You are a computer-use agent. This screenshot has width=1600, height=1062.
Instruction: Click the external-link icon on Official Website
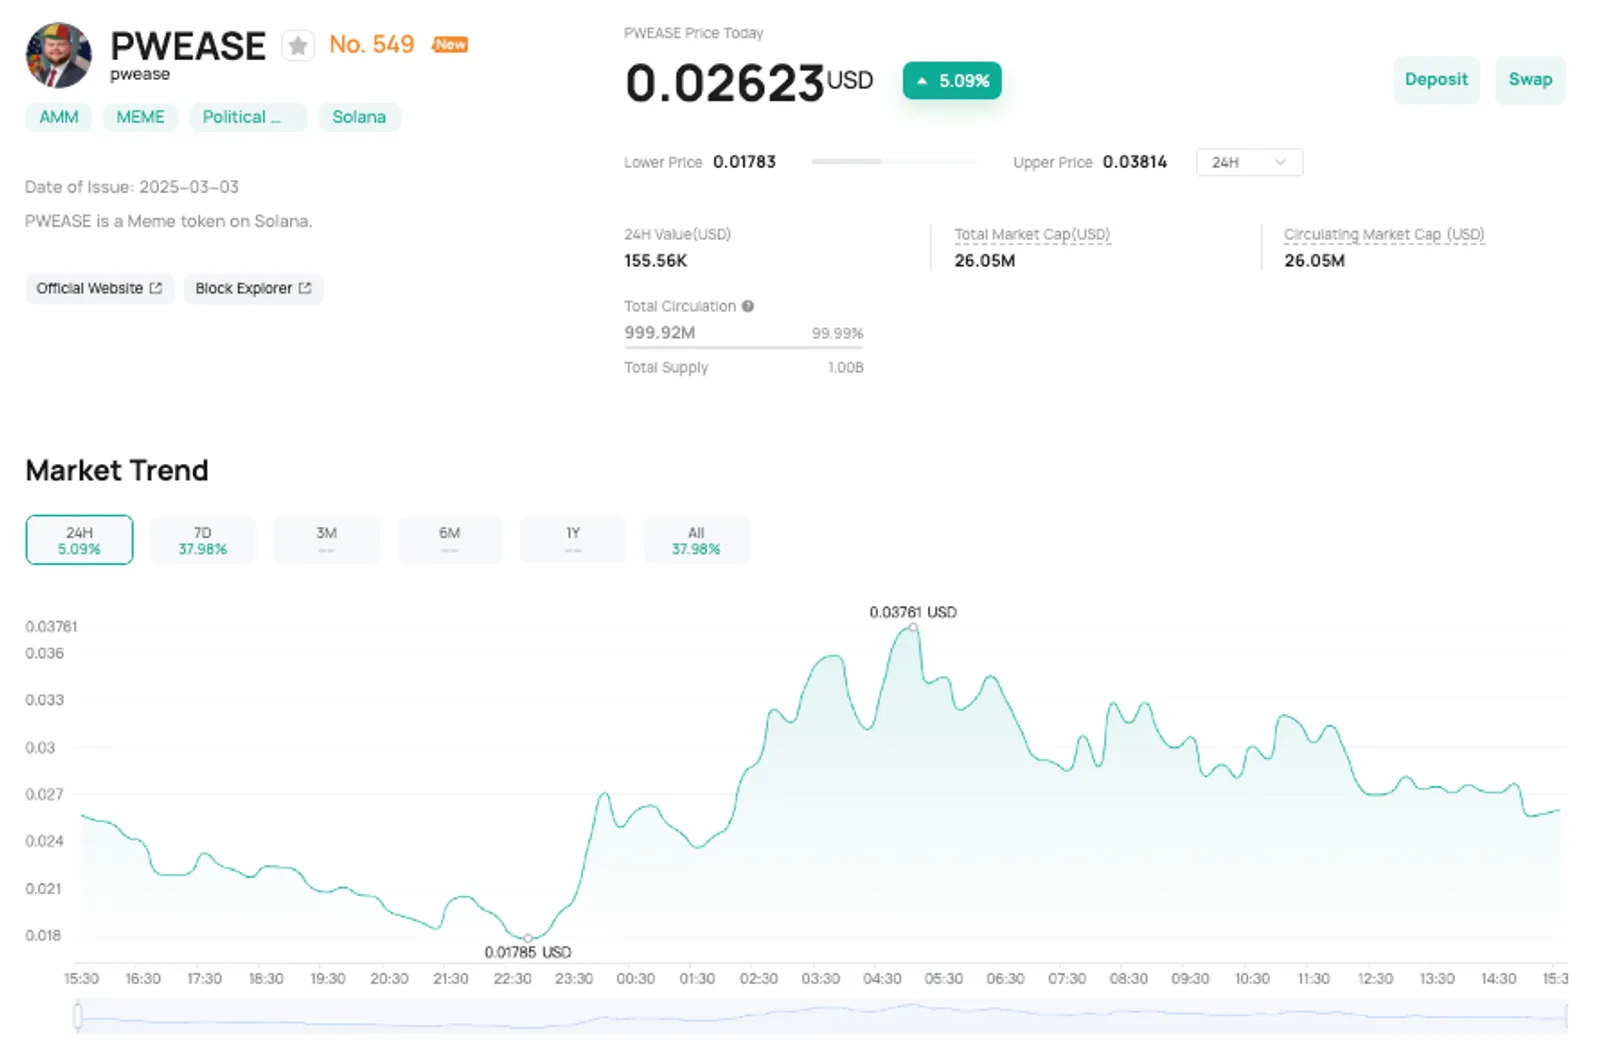point(156,288)
